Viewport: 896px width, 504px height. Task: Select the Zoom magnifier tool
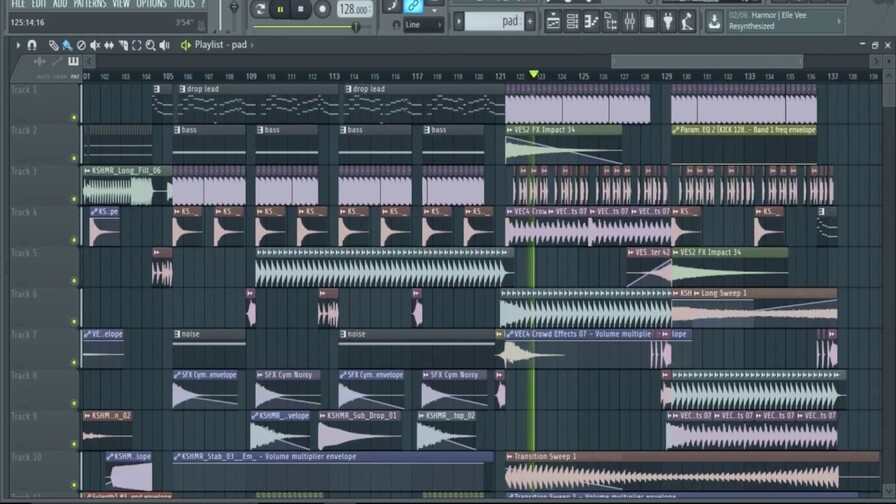(150, 45)
